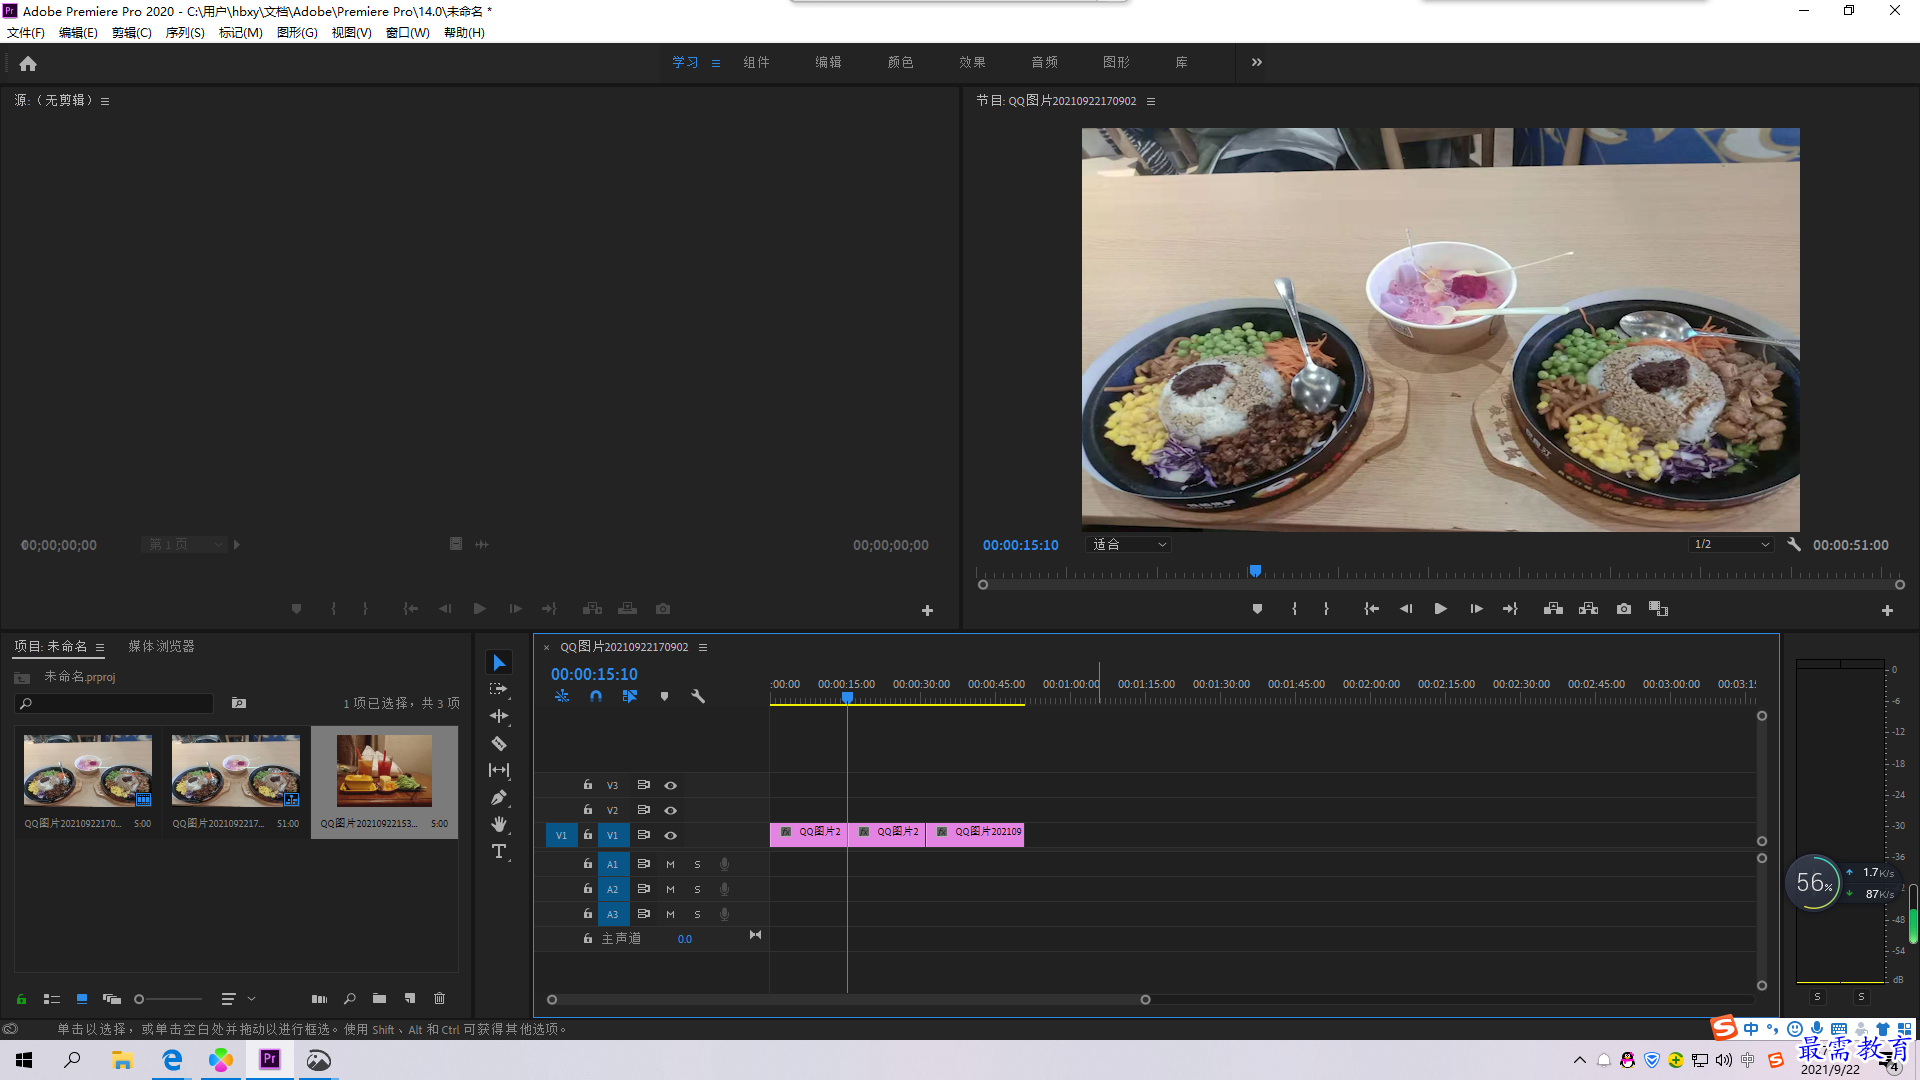Open the 文件(F) menu
Screen dimensions: 1920x1080
pos(26,33)
